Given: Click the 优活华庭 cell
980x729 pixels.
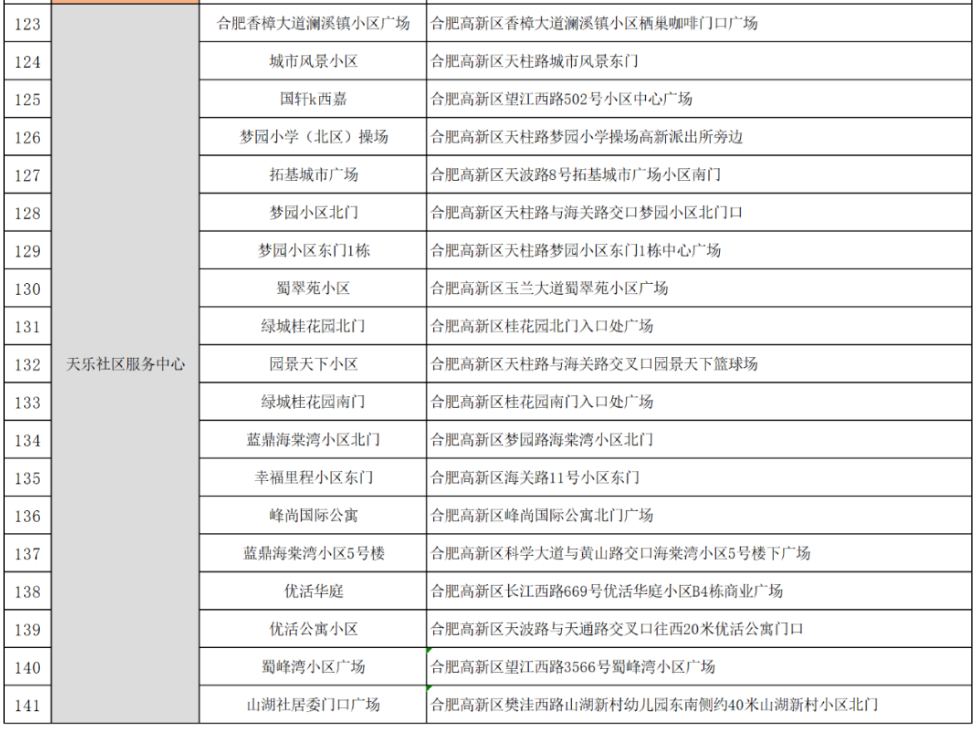Looking at the screenshot, I should pyautogui.click(x=313, y=591).
